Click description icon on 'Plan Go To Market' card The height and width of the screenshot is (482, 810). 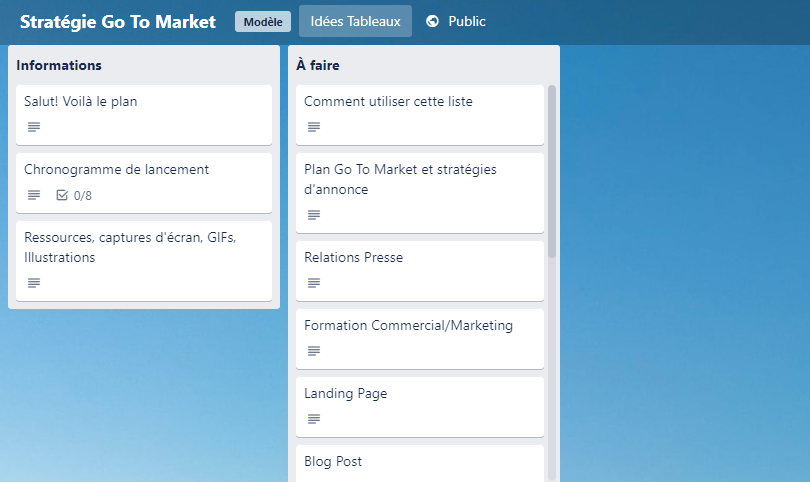point(314,215)
